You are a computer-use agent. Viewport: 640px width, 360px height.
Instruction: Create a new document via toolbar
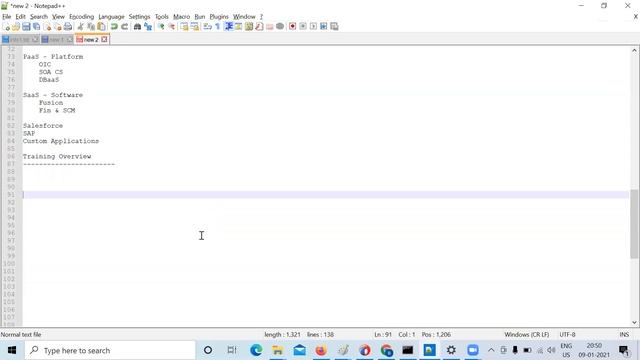tap(6, 27)
